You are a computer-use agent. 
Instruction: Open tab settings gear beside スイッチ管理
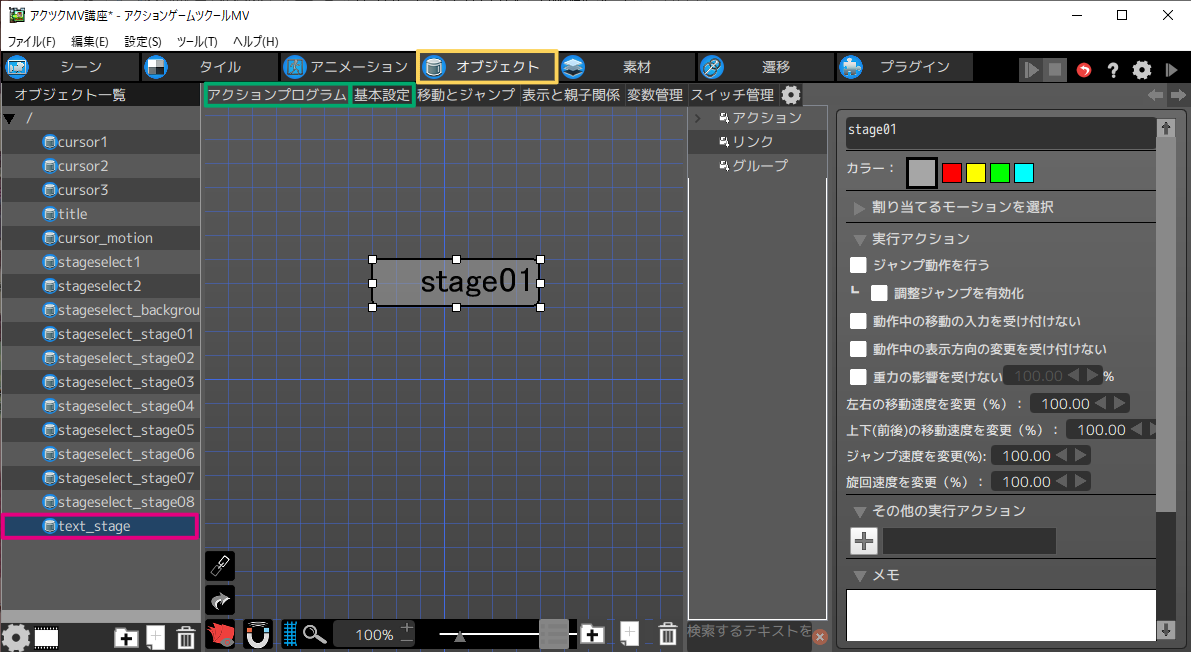[791, 95]
